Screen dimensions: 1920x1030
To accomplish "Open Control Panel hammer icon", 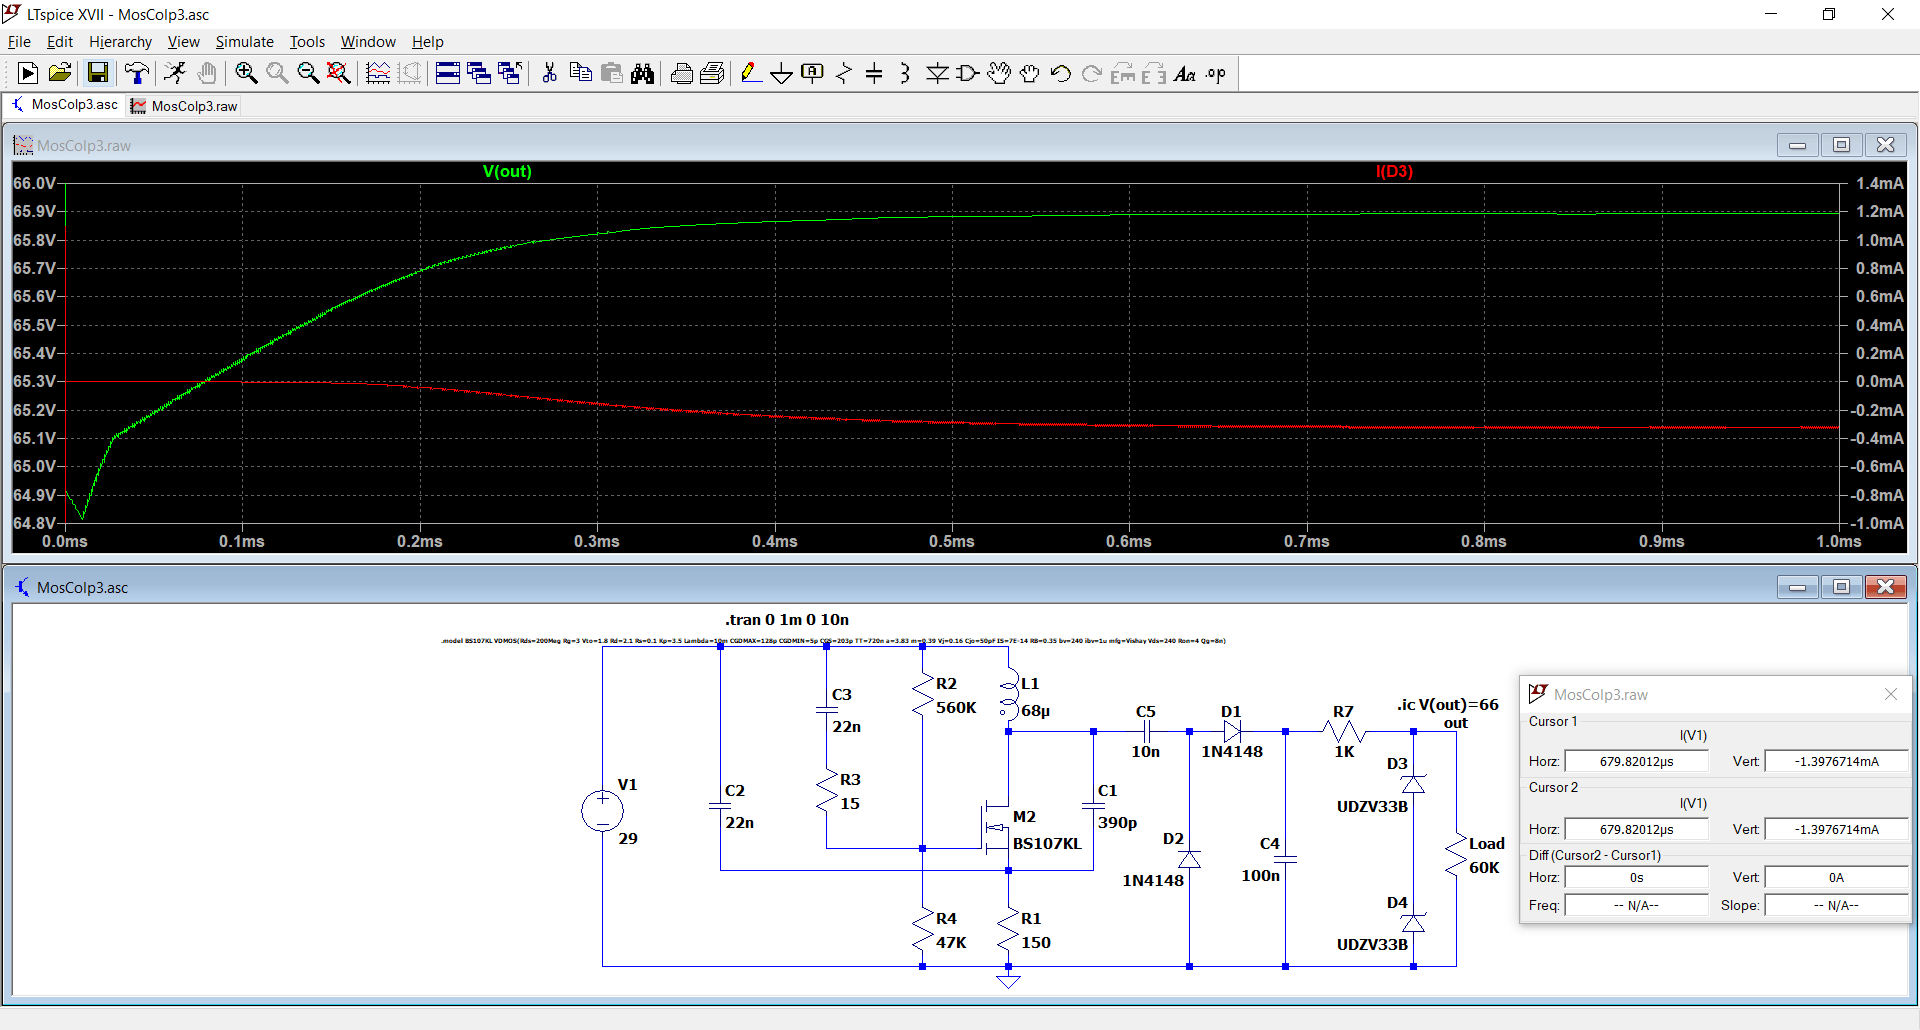I will 137,73.
